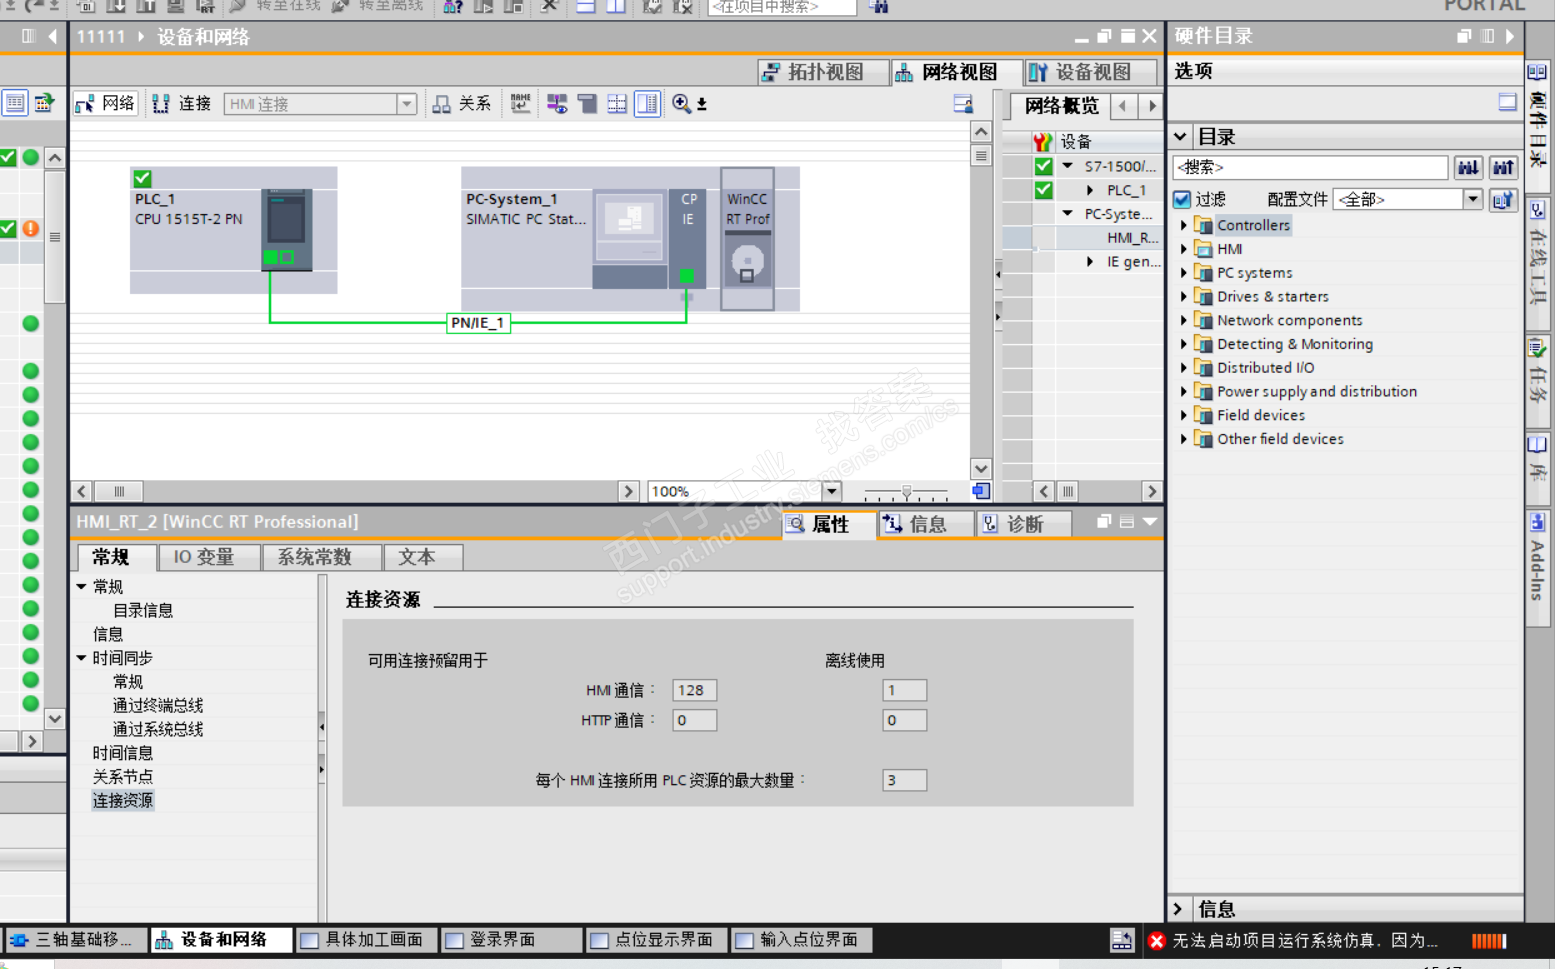This screenshot has height=969, width=1555.
Task: Select 通过终端总线 in properties tree
Action: (x=158, y=705)
